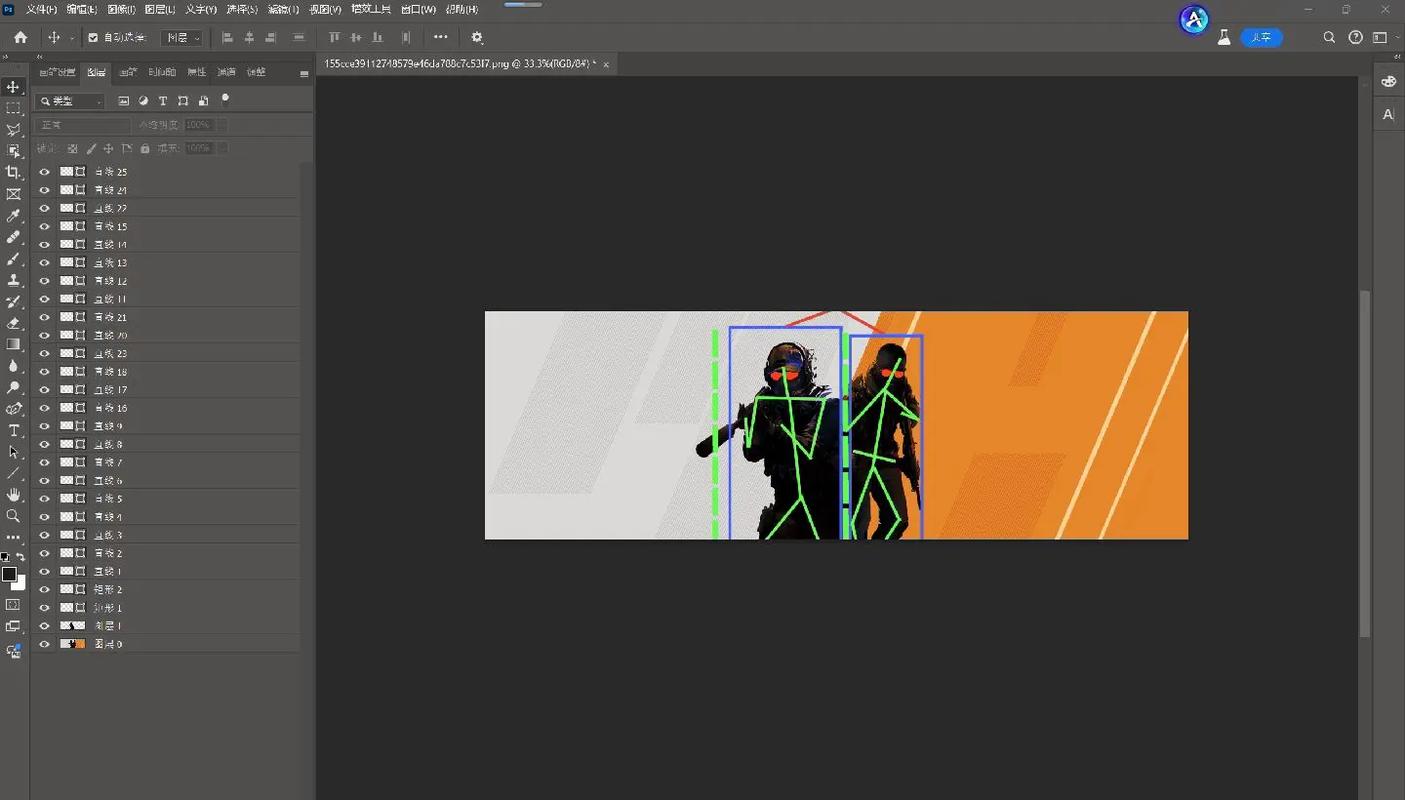The image size is (1405, 800).
Task: Open the layer filter 类型 dropdown
Action: pos(70,101)
